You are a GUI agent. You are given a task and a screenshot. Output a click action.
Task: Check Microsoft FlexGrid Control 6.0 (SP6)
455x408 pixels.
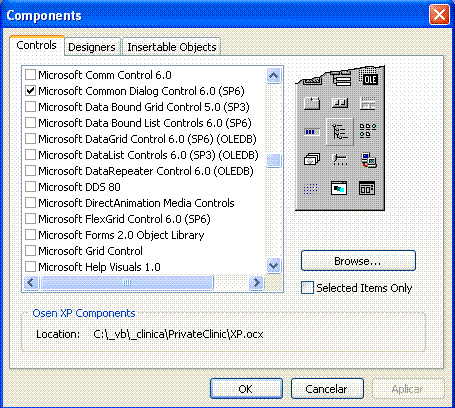point(30,219)
